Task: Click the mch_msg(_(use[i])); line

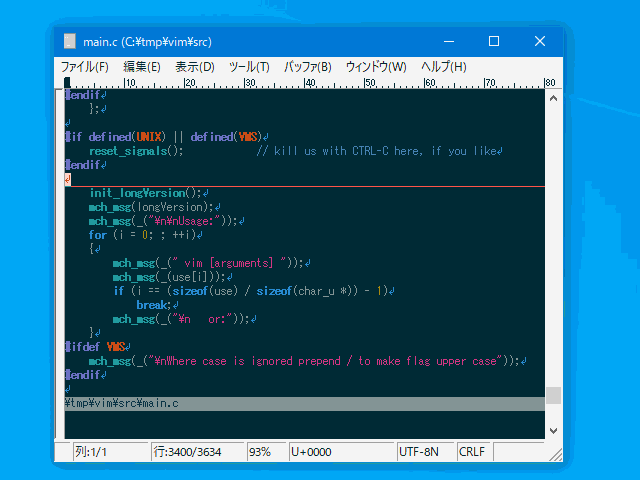Action: point(173,277)
